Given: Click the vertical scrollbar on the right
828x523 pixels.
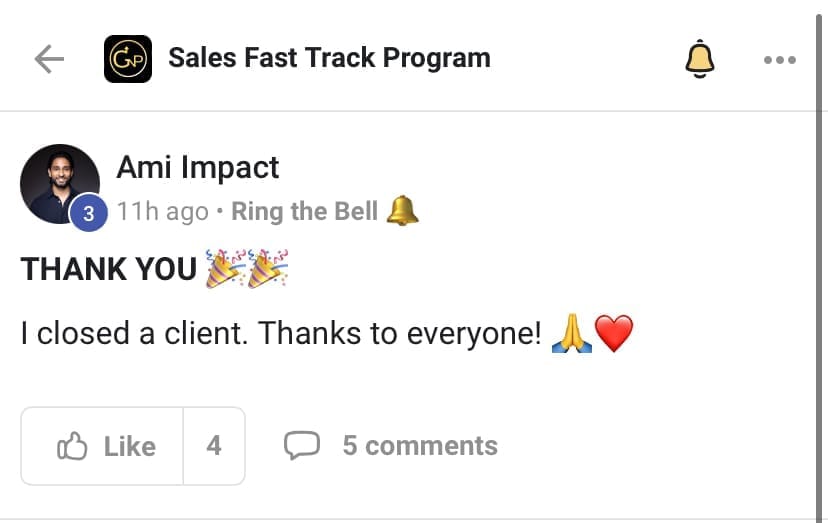Looking at the screenshot, I should pyautogui.click(x=821, y=260).
